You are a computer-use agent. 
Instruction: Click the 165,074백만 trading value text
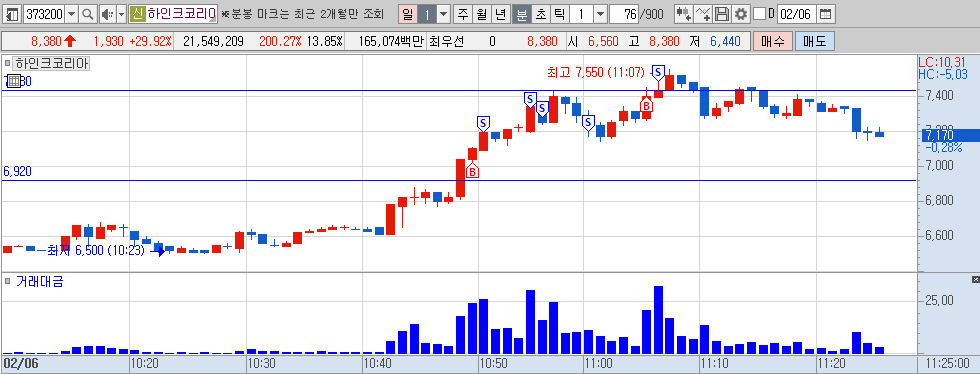pyautogui.click(x=392, y=42)
